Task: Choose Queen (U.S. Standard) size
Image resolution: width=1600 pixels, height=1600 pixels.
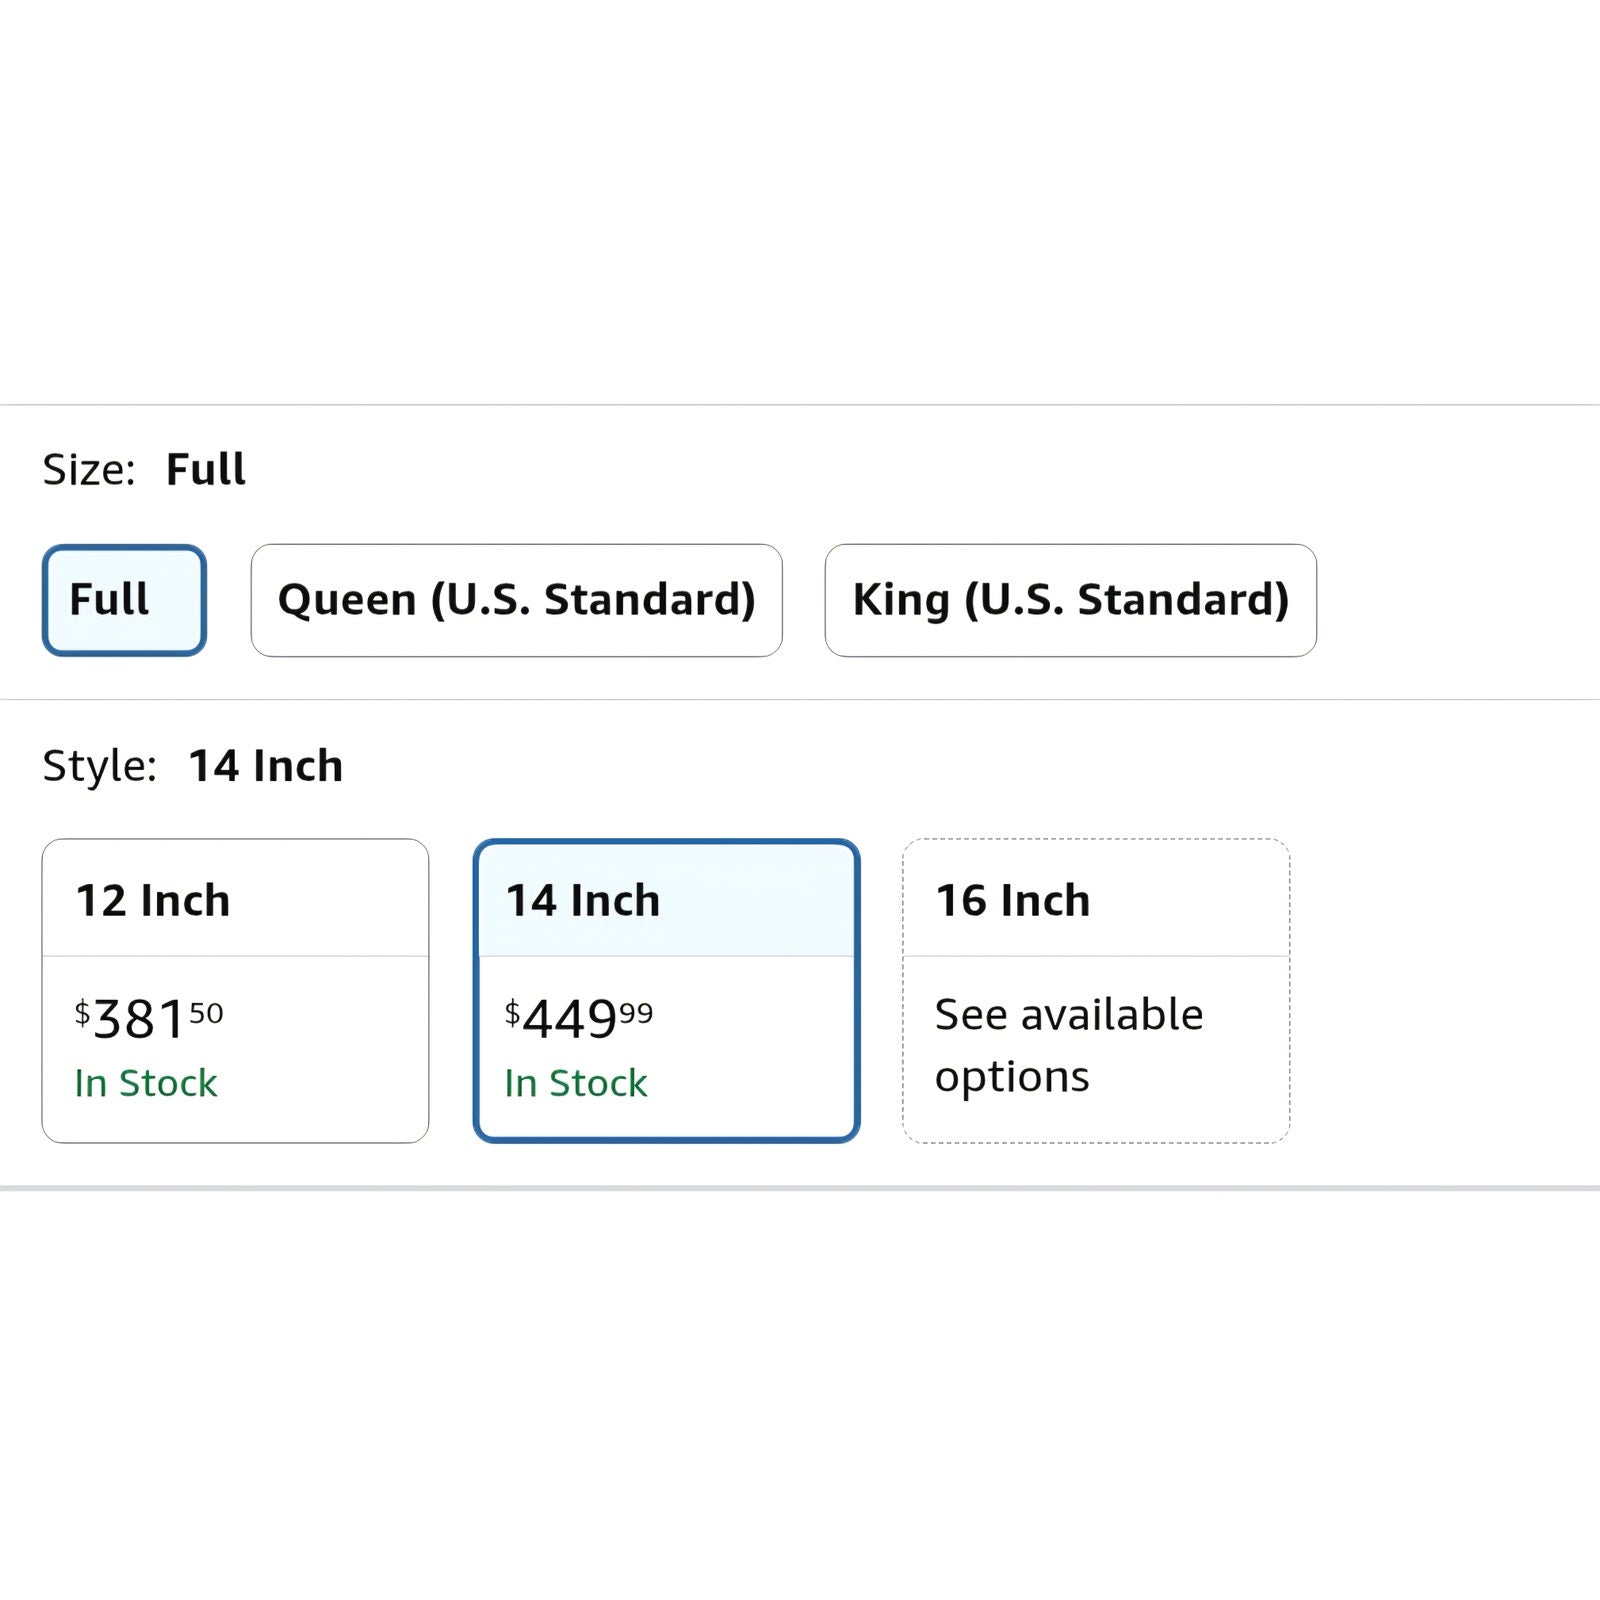Action: [516, 600]
